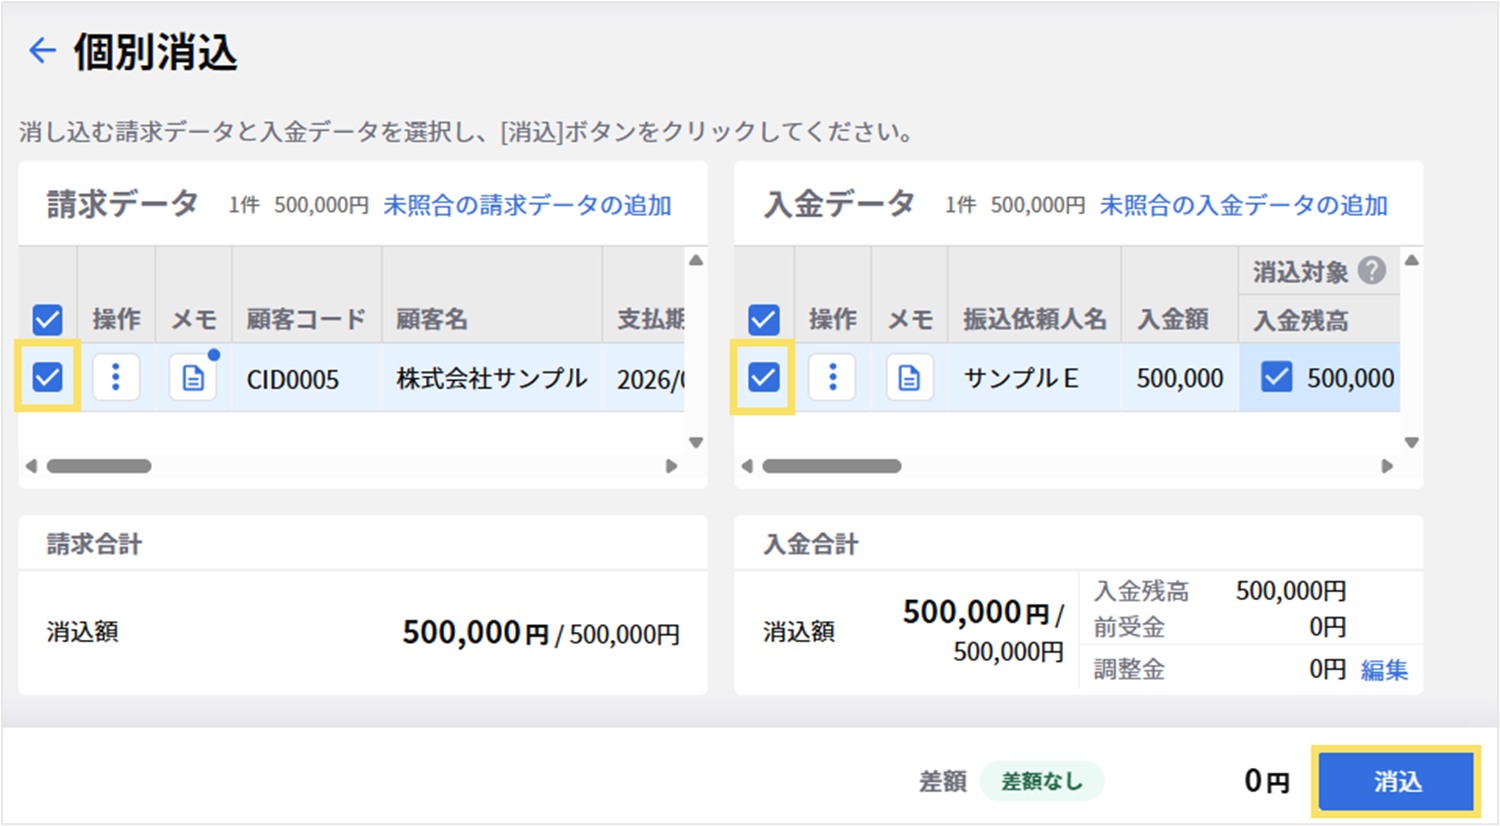Uncheck the サンプルE payment row checkbox
The height and width of the screenshot is (826, 1500).
[763, 377]
